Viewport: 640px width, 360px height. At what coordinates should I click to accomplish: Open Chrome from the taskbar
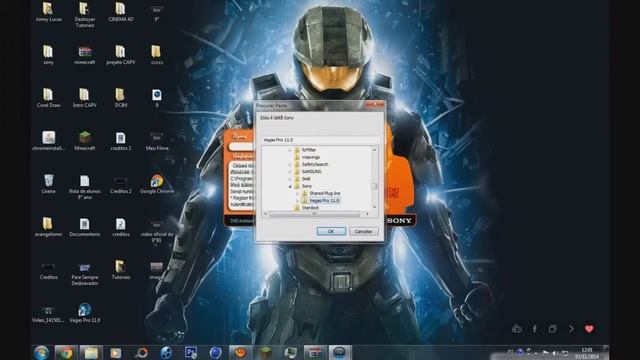pos(66,353)
